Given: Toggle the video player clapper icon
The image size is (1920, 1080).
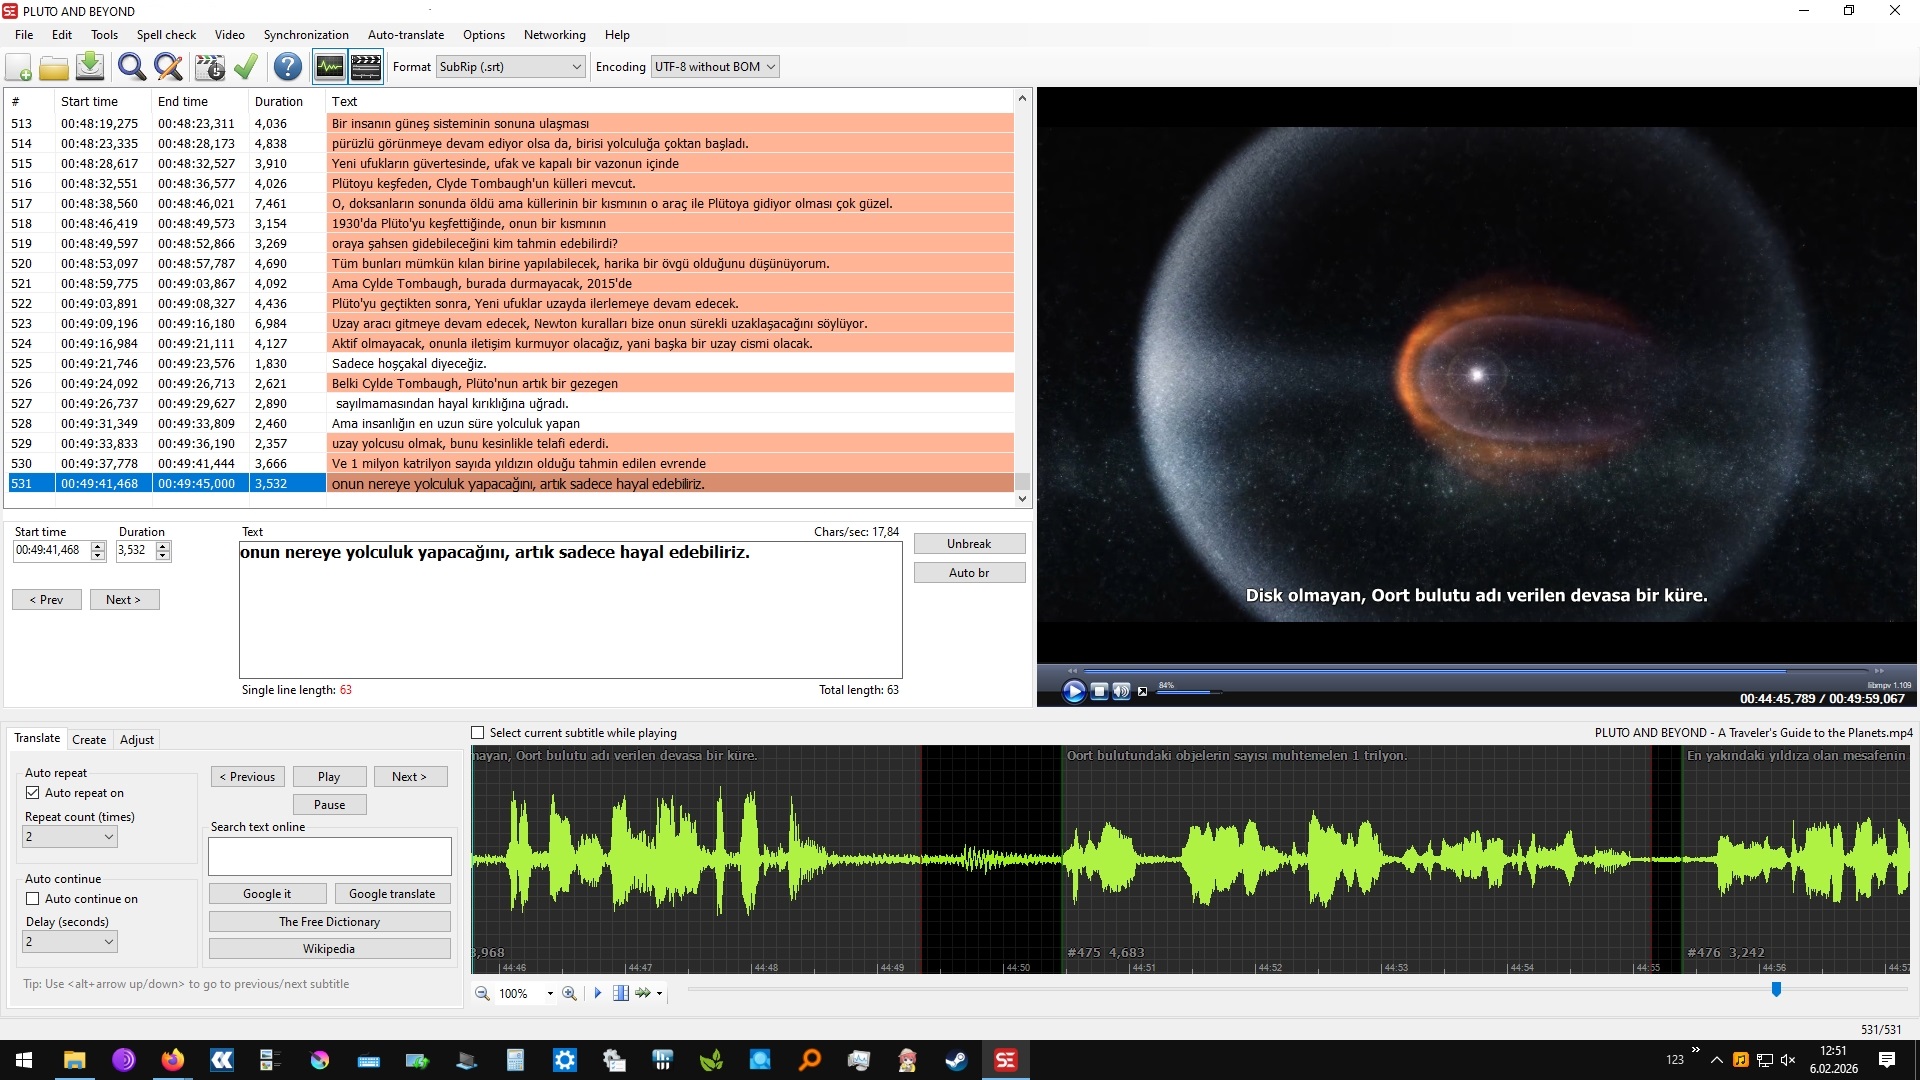Looking at the screenshot, I should 366,67.
